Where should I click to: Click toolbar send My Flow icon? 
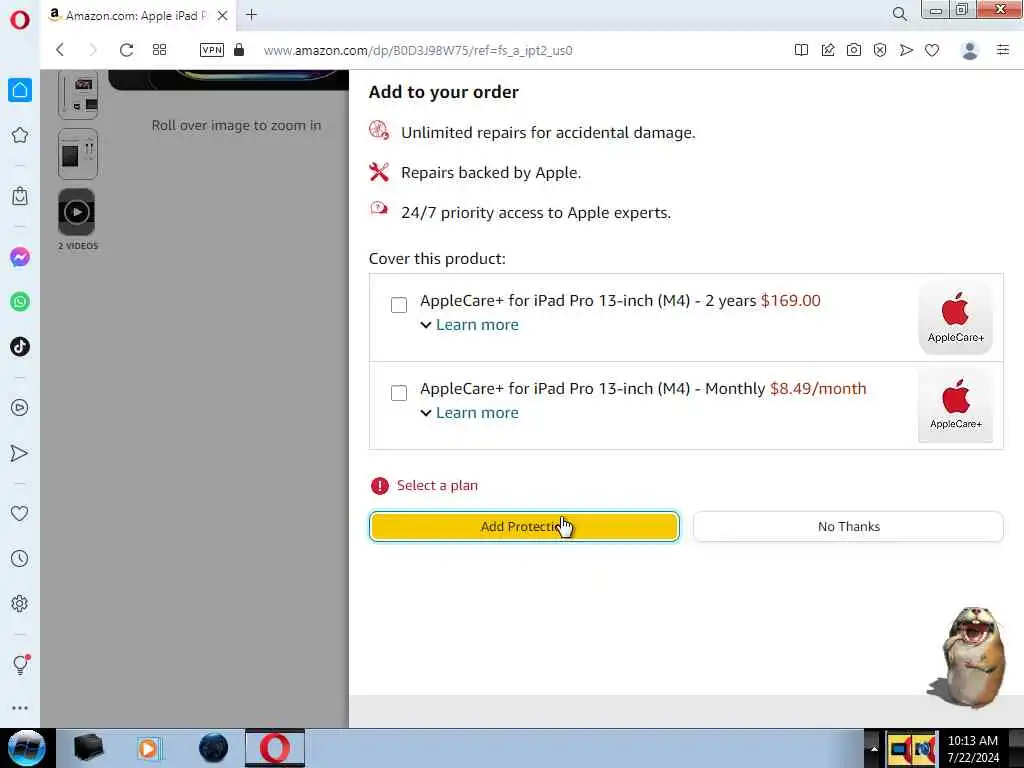[906, 50]
